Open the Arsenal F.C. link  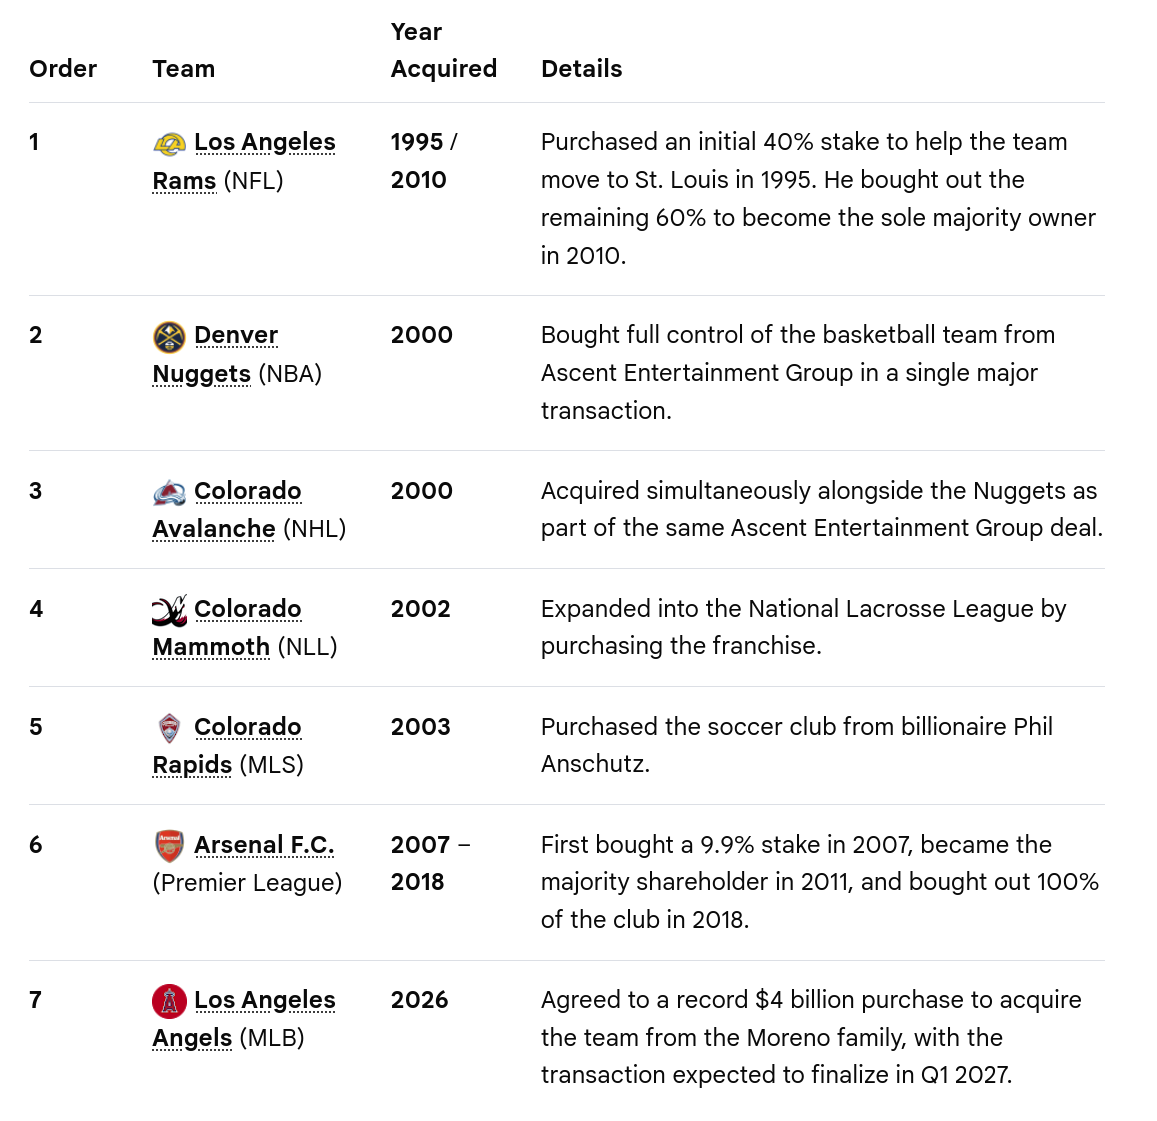[x=264, y=845]
